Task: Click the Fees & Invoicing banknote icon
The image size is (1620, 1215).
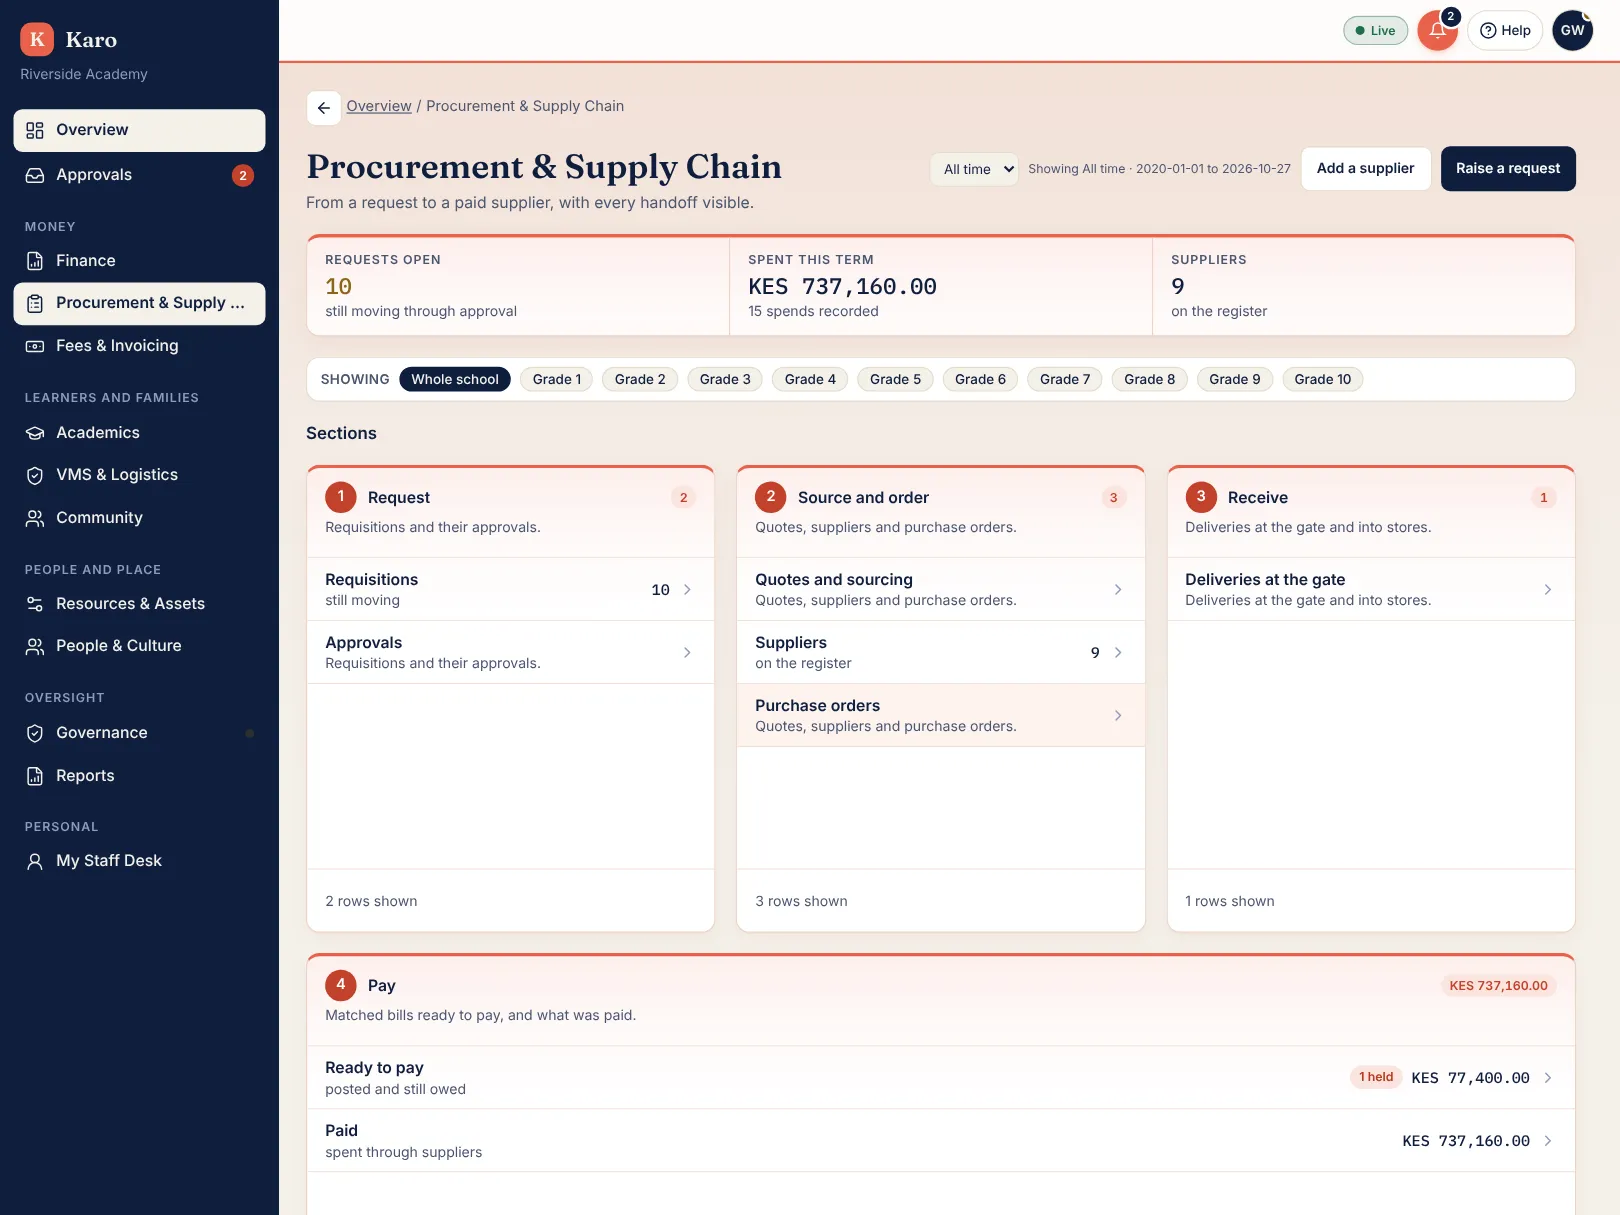Action: click(x=35, y=346)
